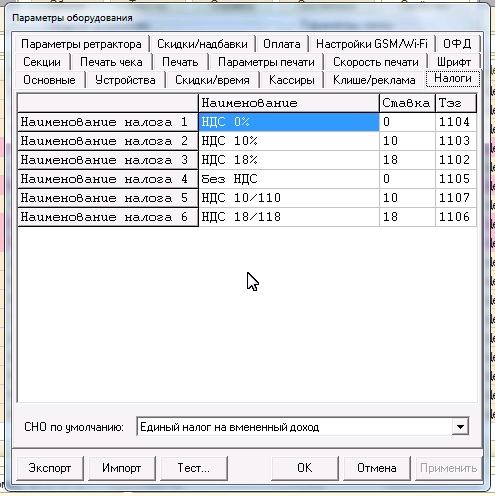
Task: Click the rate cell in НДС 10/110 row
Action: coord(407,198)
